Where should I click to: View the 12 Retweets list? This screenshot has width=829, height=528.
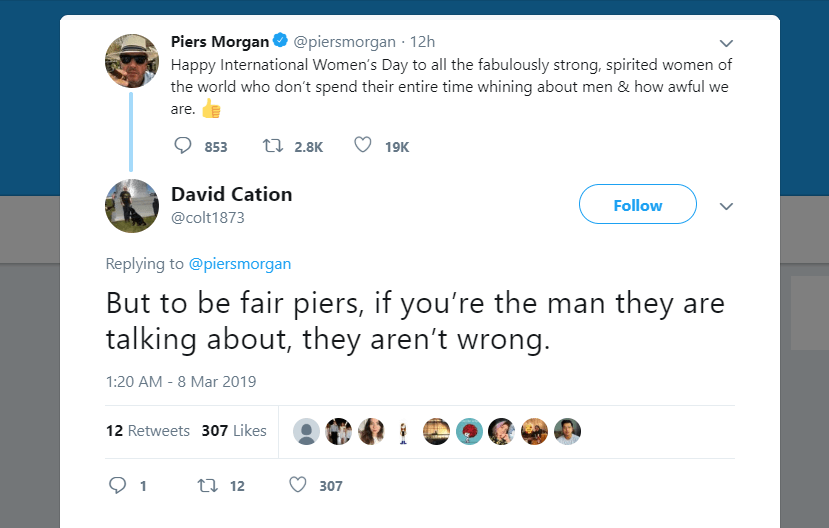(x=148, y=431)
